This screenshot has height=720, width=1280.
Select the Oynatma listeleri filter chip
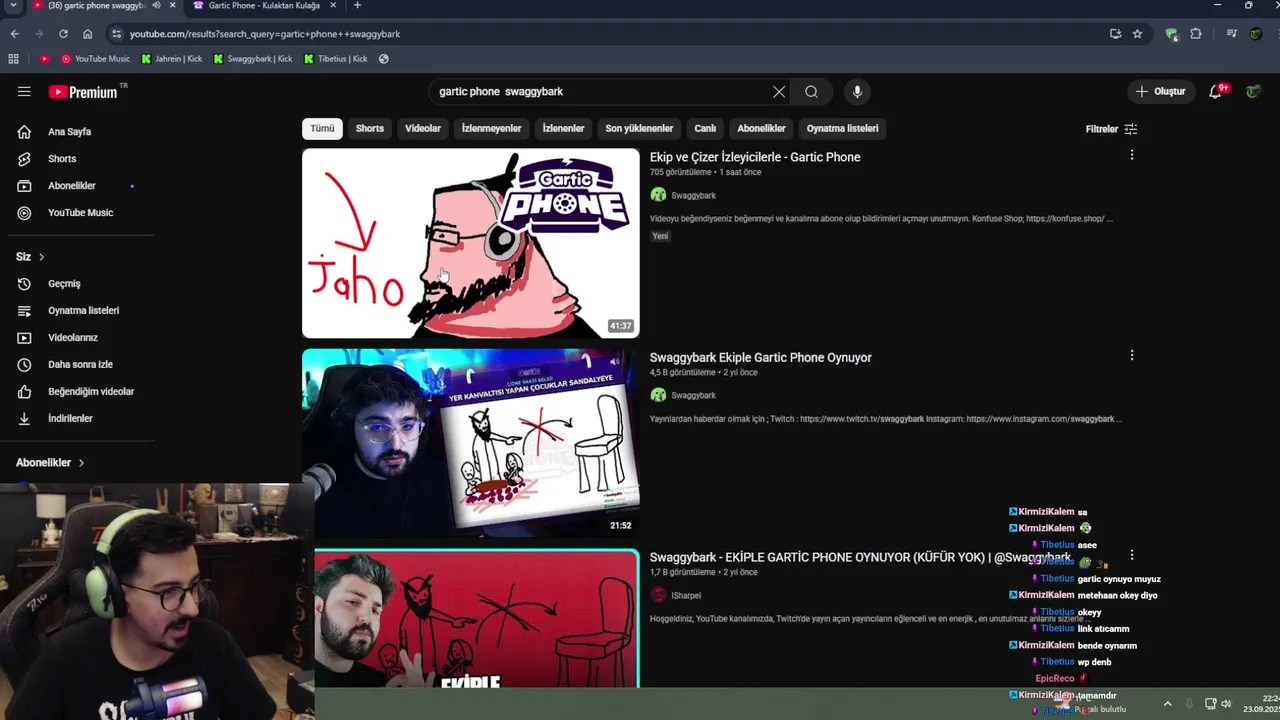843,129
